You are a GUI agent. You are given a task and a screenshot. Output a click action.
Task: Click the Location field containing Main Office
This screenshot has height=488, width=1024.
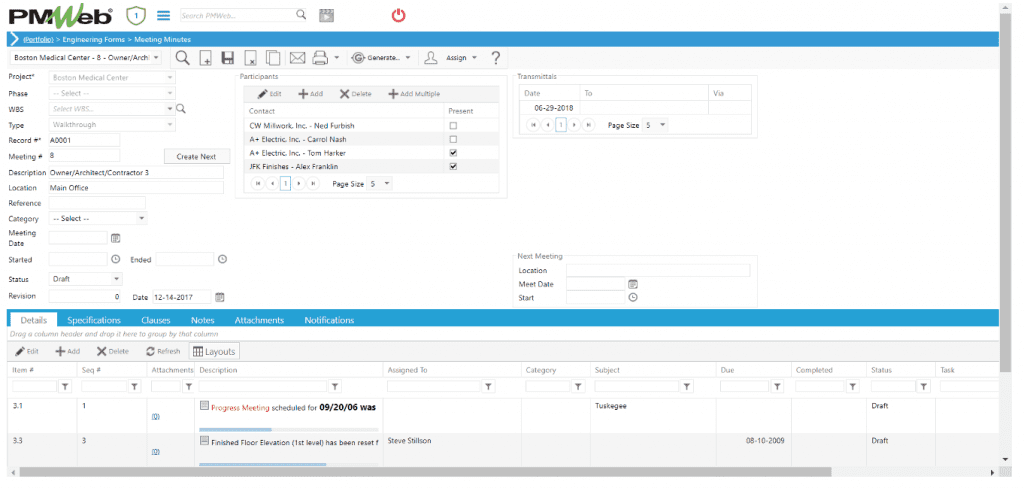click(x=136, y=187)
